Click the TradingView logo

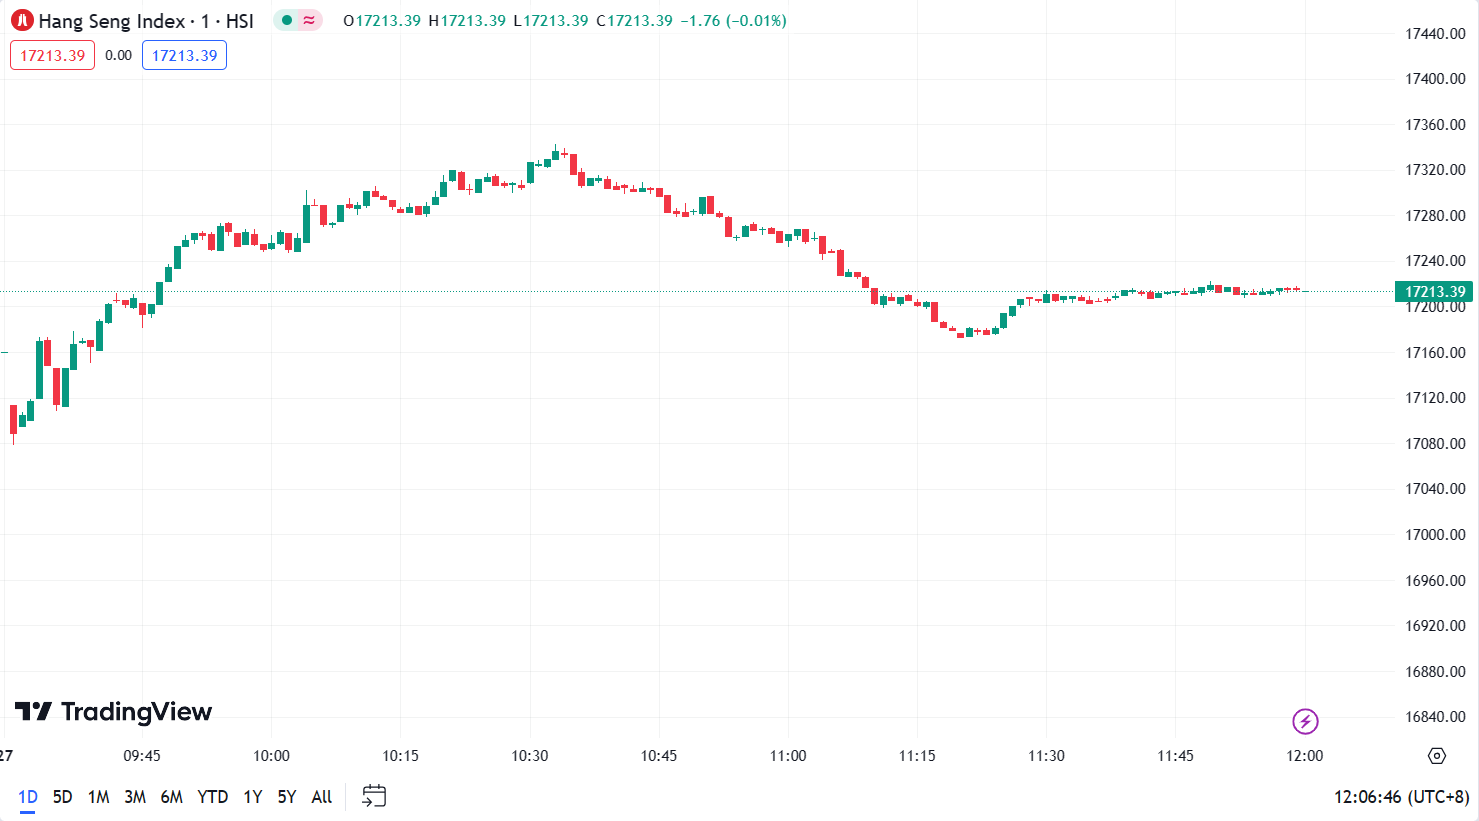[114, 711]
